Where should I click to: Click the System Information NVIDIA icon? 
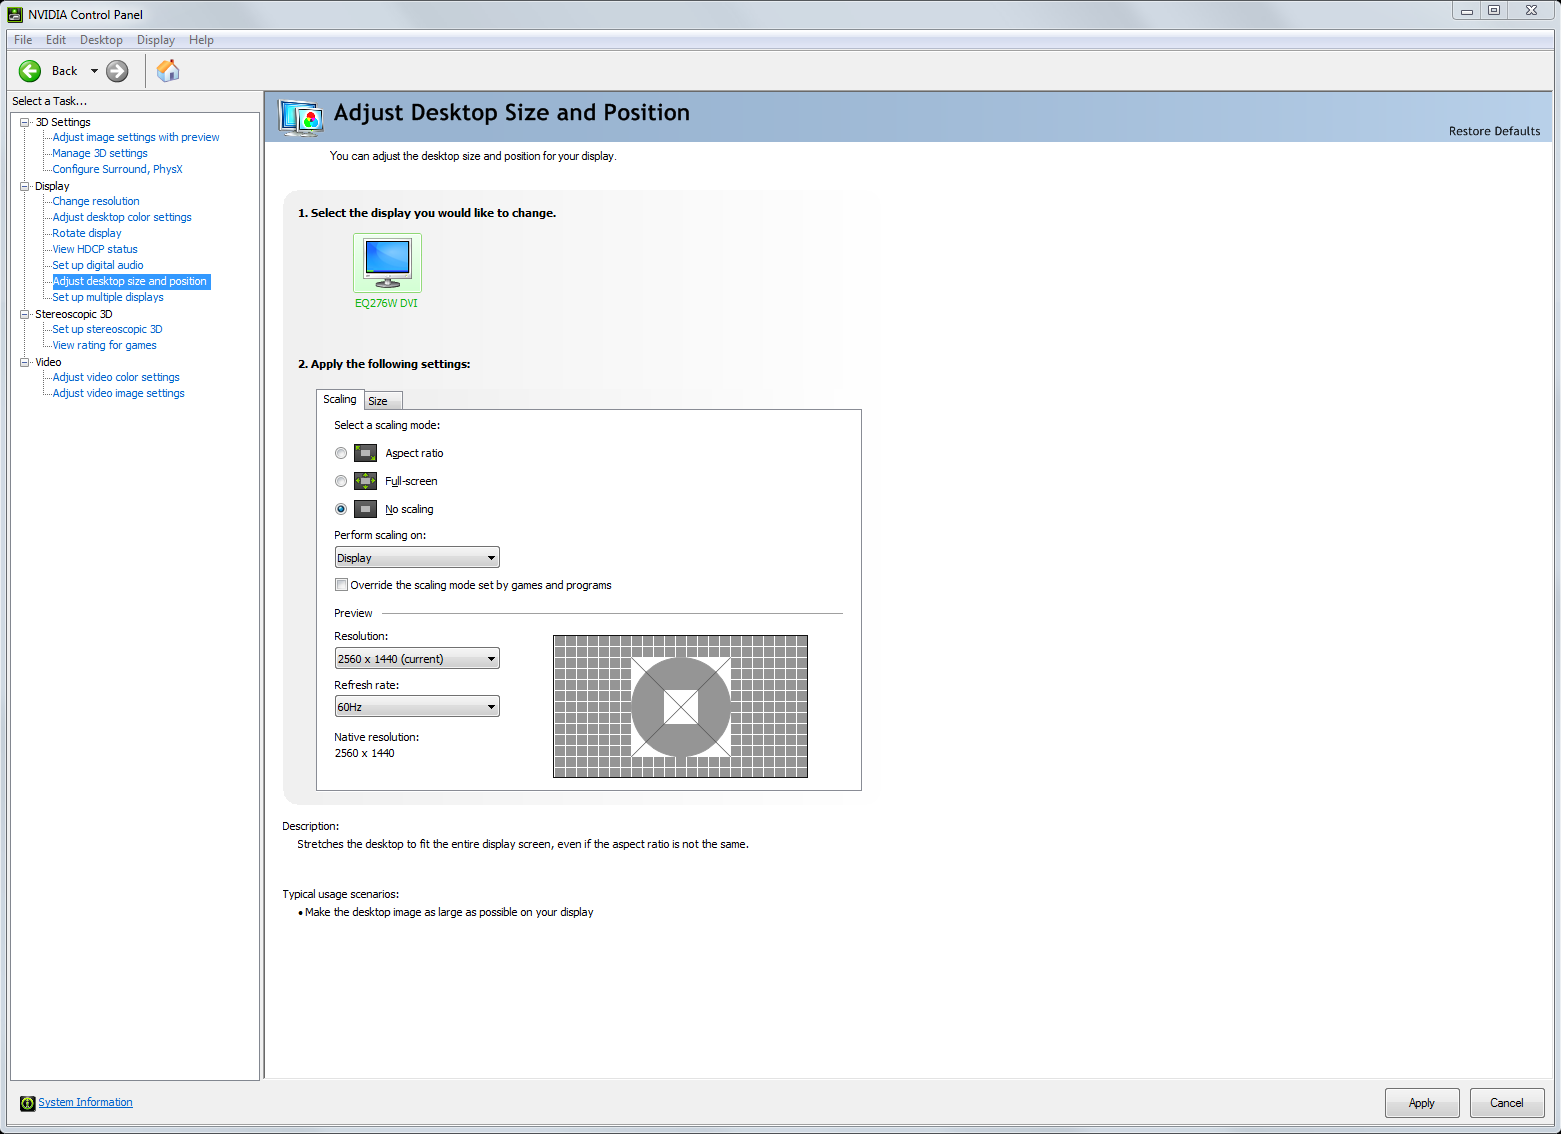coord(28,1103)
